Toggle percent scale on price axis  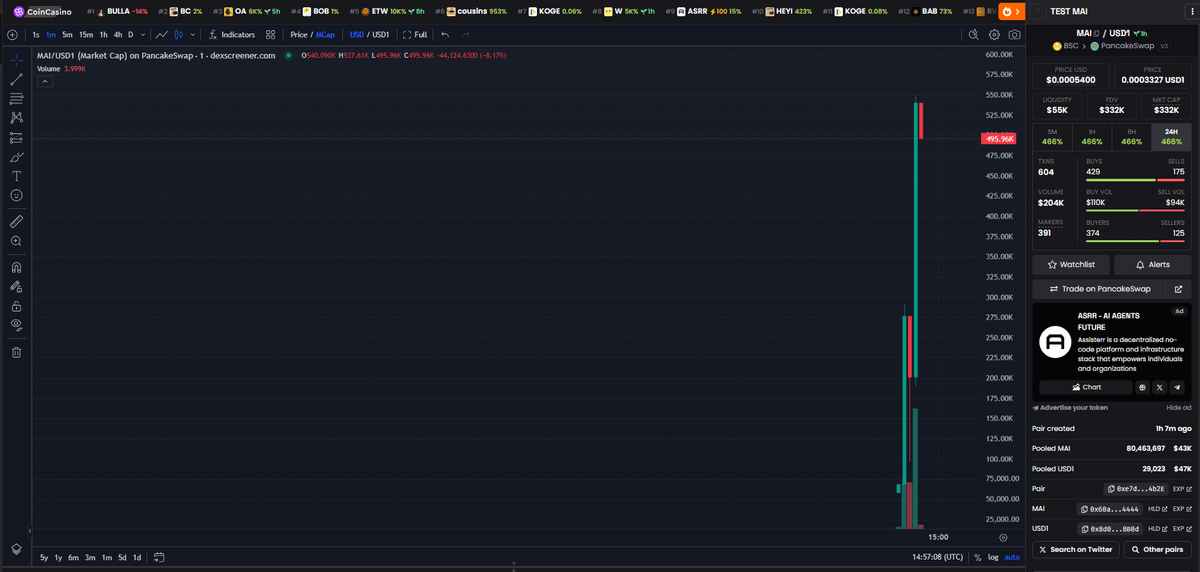pyautogui.click(x=977, y=557)
